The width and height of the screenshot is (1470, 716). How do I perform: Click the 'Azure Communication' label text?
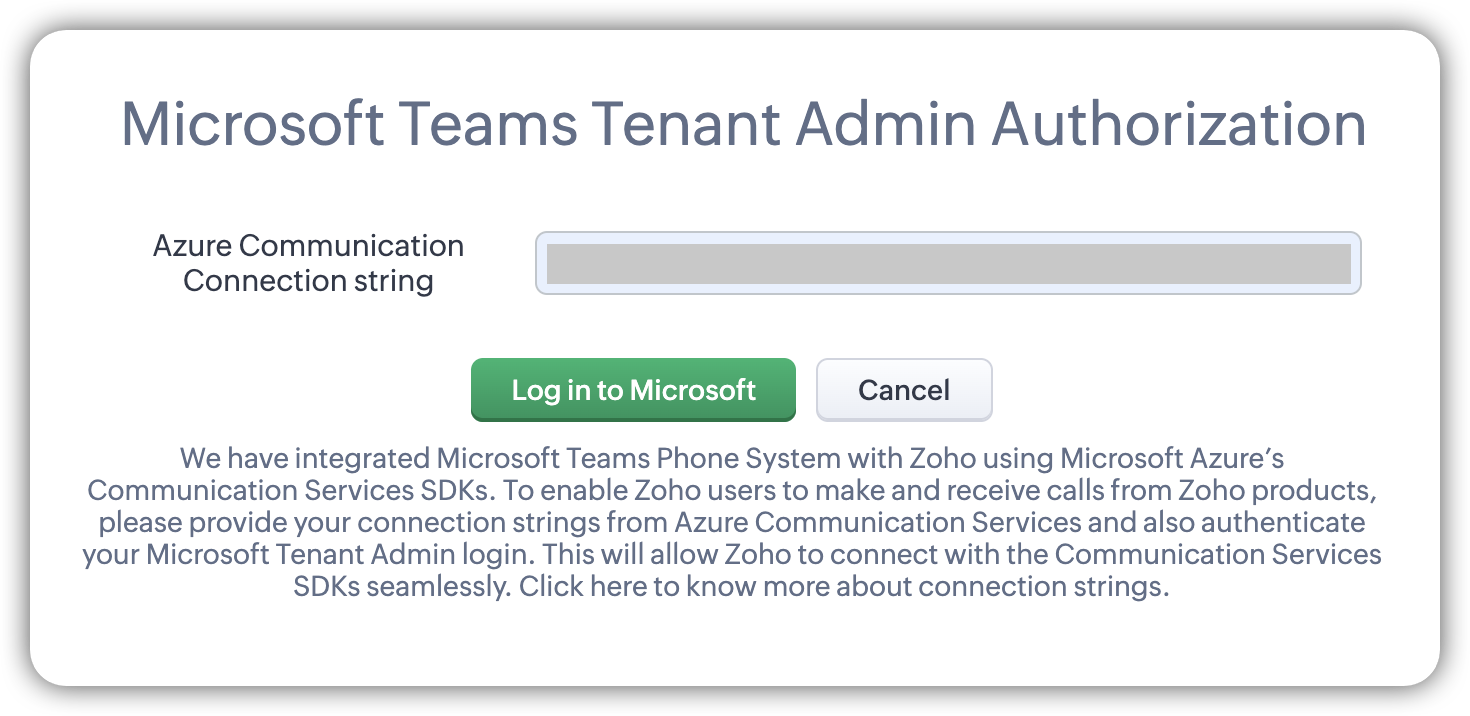pos(308,246)
